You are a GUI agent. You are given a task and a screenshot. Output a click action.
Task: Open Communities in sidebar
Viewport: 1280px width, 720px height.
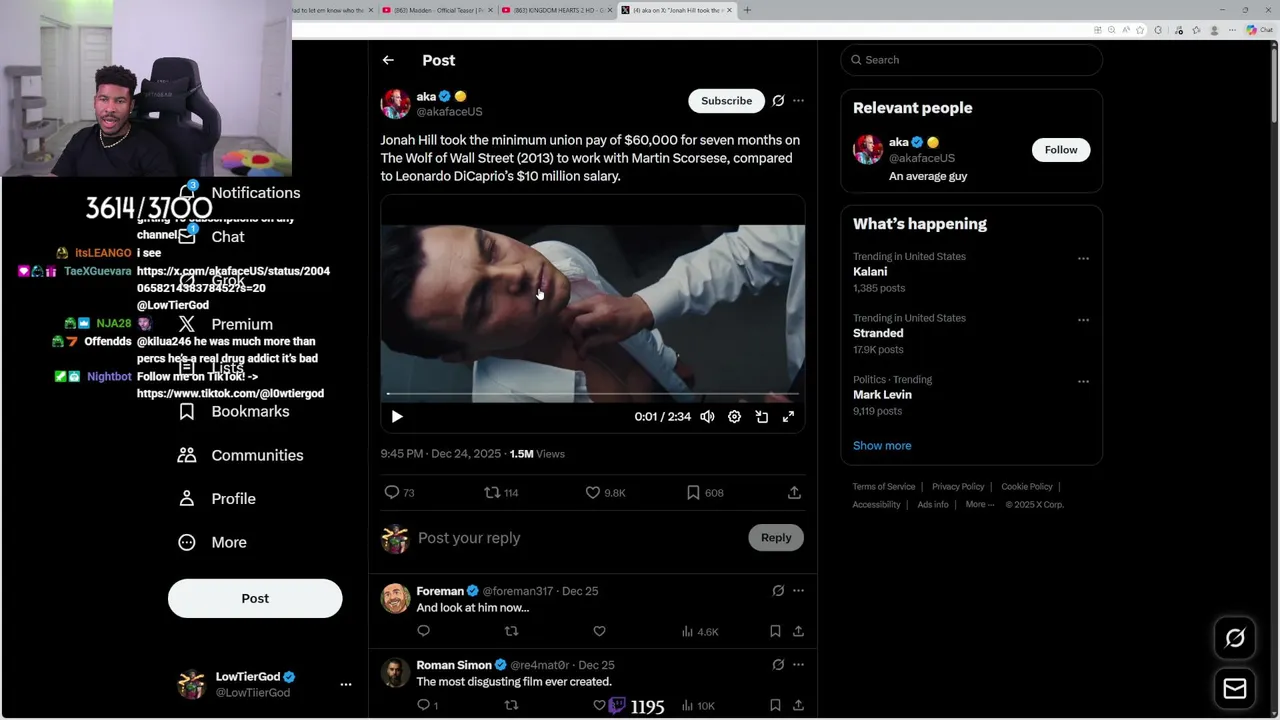[x=241, y=455]
